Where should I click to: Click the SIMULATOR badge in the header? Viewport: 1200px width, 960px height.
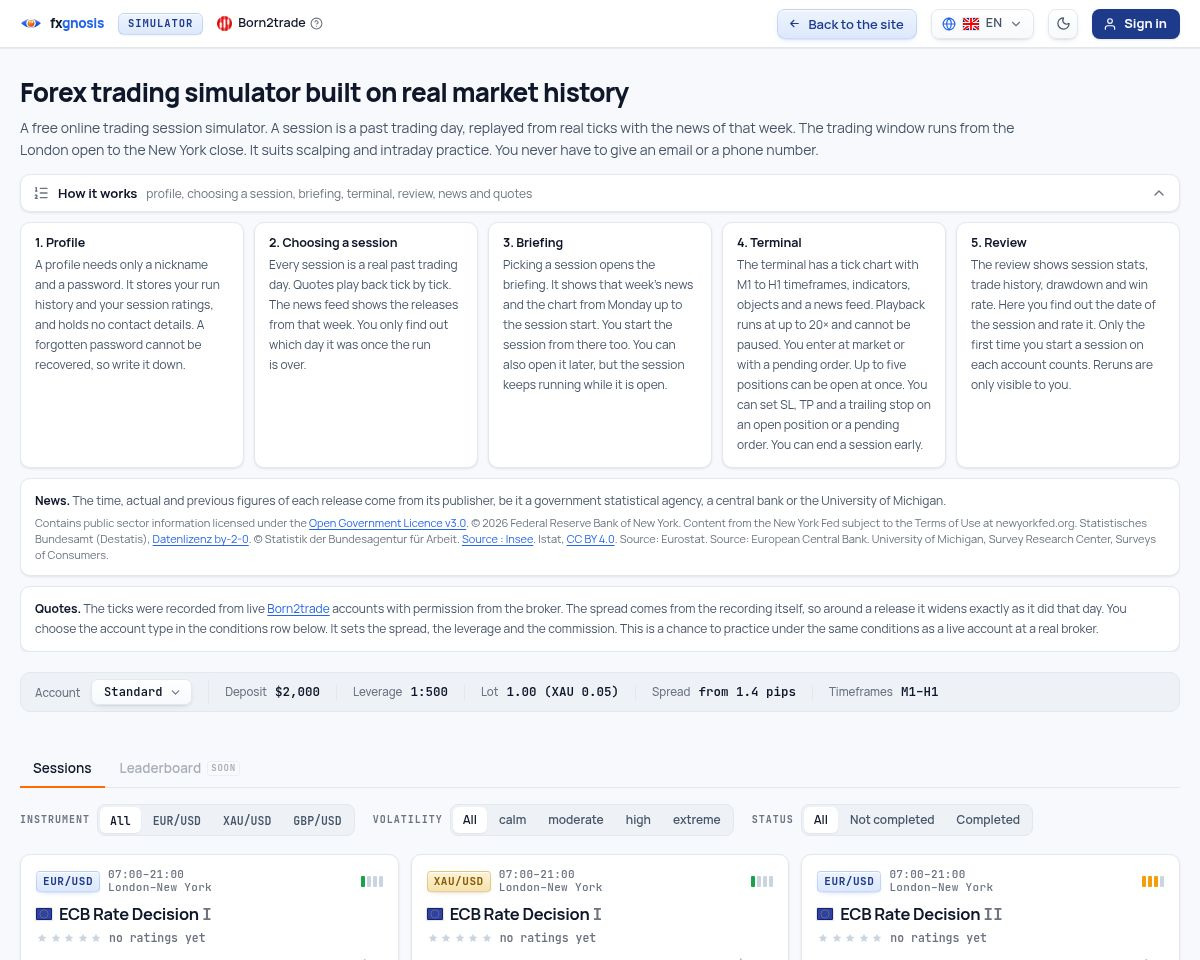click(x=160, y=23)
